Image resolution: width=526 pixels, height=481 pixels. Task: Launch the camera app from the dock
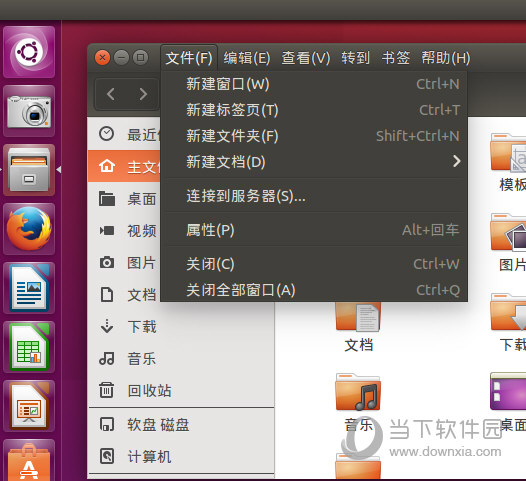coord(29,111)
